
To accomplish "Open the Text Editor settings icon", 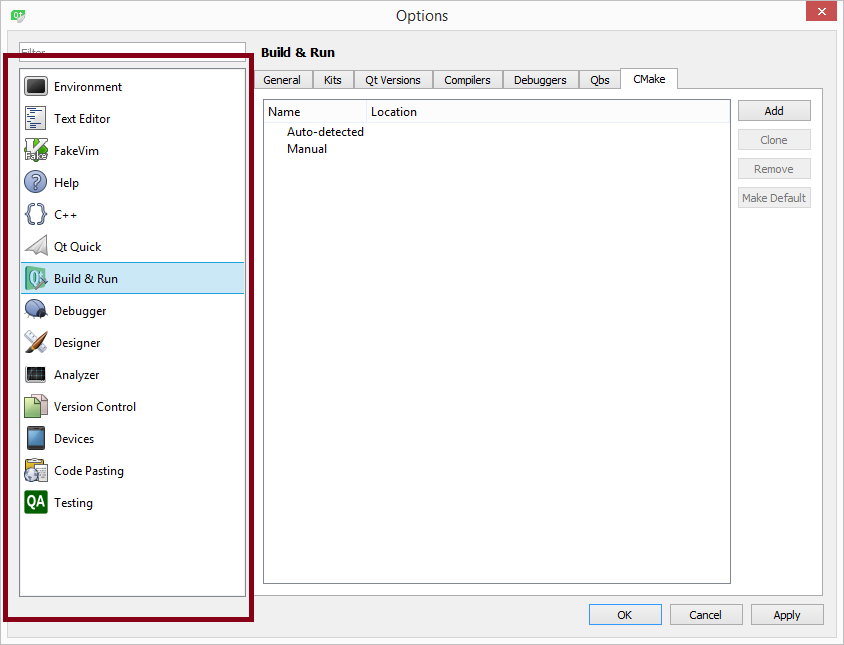I will coord(36,119).
